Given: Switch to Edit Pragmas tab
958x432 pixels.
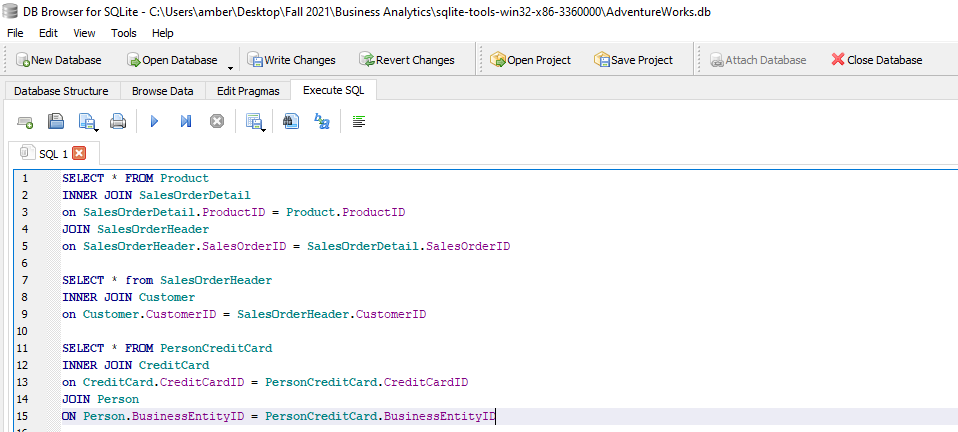Looking at the screenshot, I should click(x=248, y=91).
